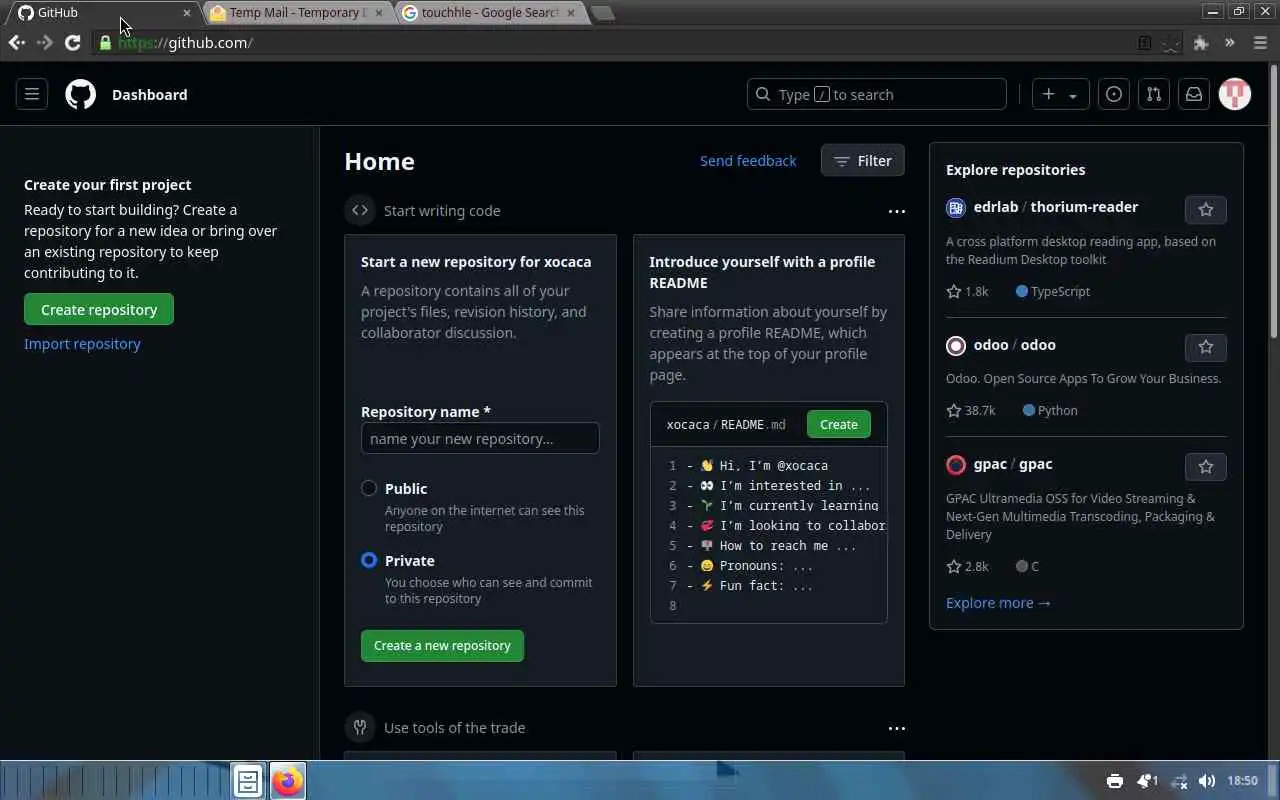Click the tools icon beside Use tools of the trade
Screen dimensions: 1280x800
tap(360, 727)
